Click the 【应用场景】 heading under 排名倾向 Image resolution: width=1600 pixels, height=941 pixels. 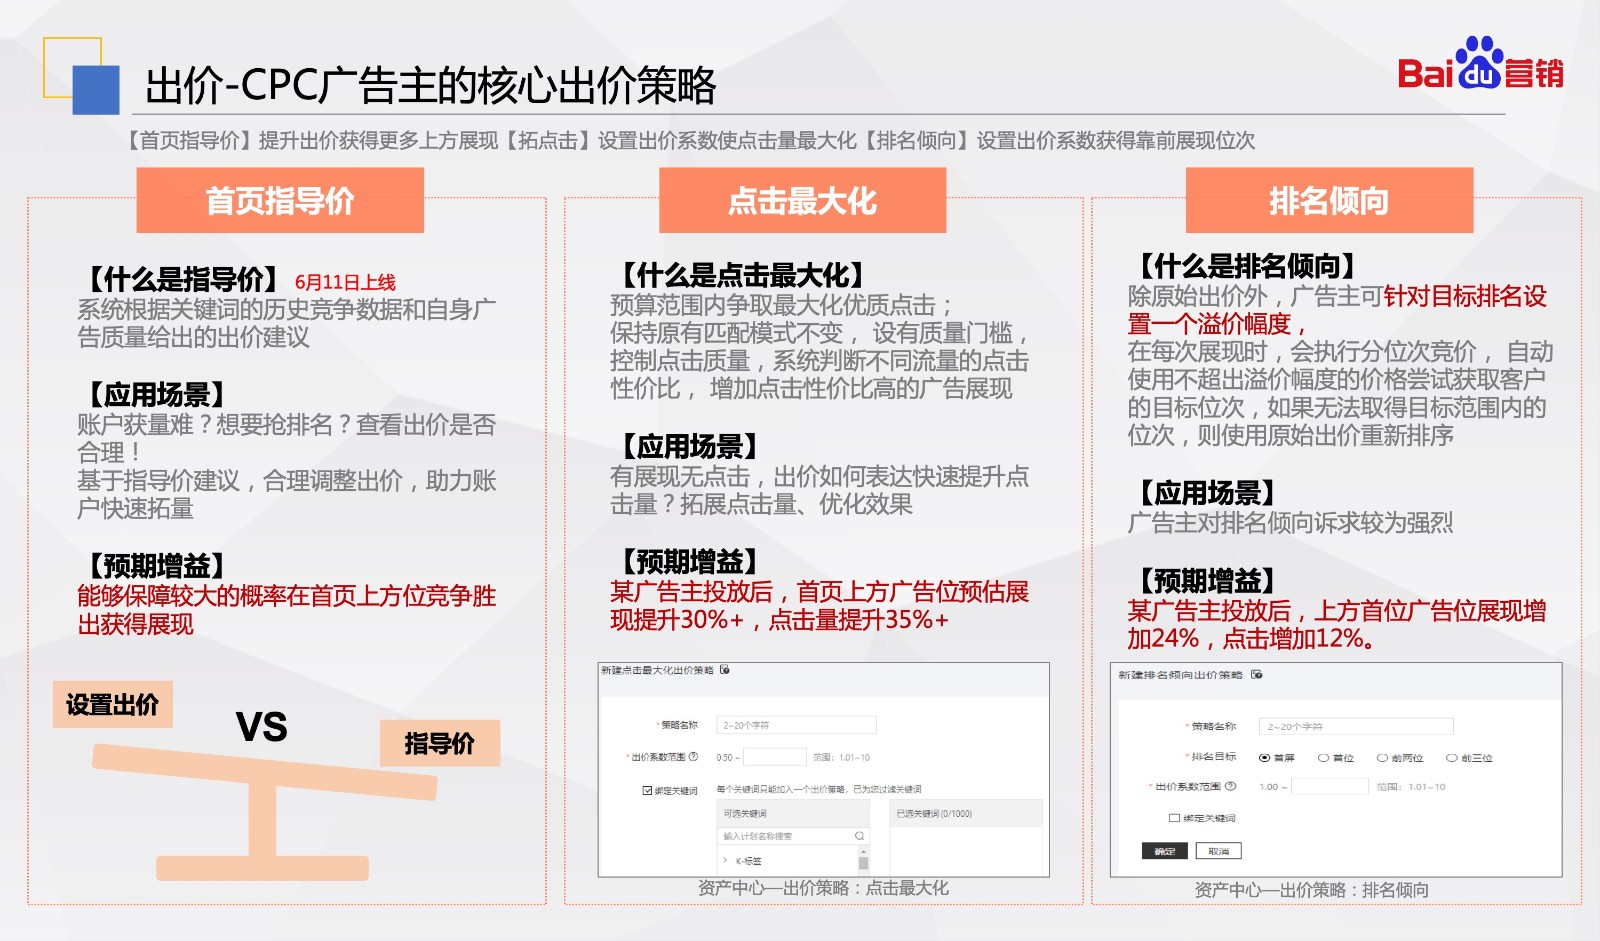1208,493
